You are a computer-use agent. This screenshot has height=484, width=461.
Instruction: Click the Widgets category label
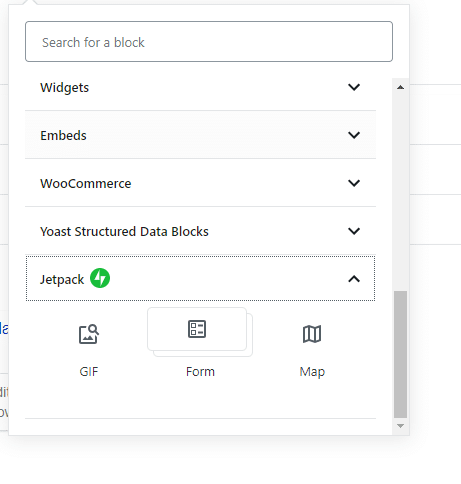pos(65,88)
